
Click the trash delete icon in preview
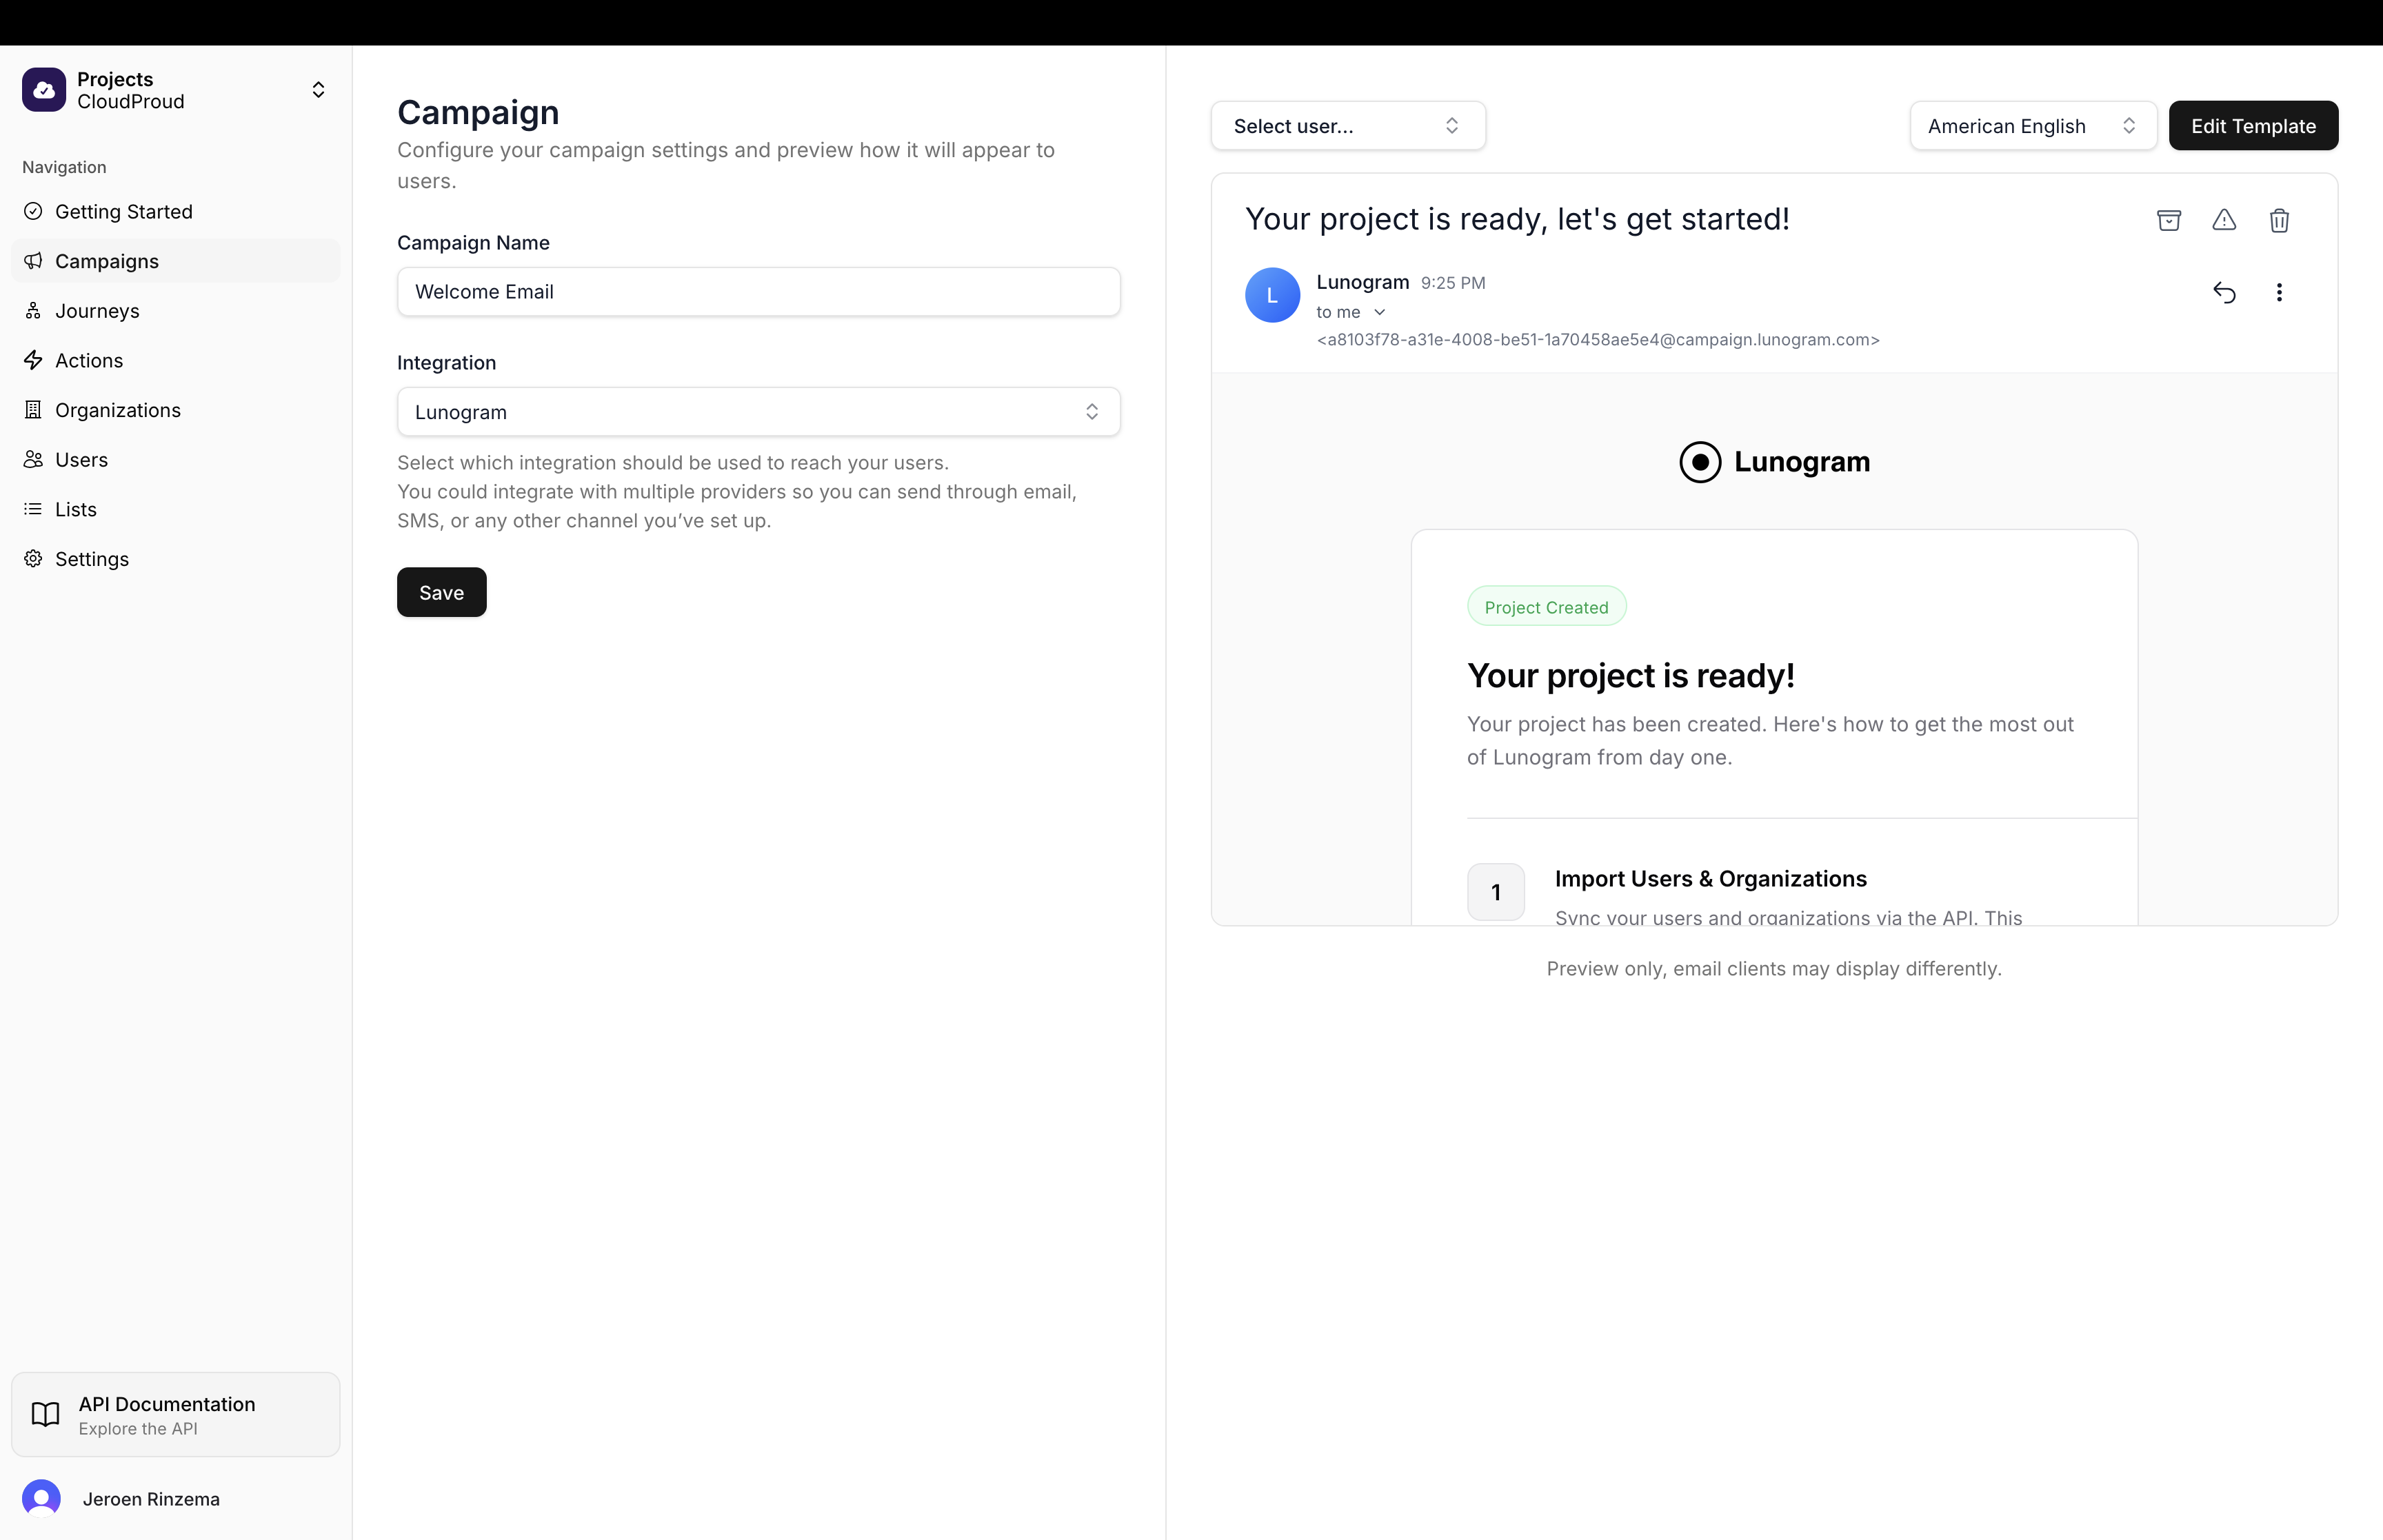[x=2279, y=220]
